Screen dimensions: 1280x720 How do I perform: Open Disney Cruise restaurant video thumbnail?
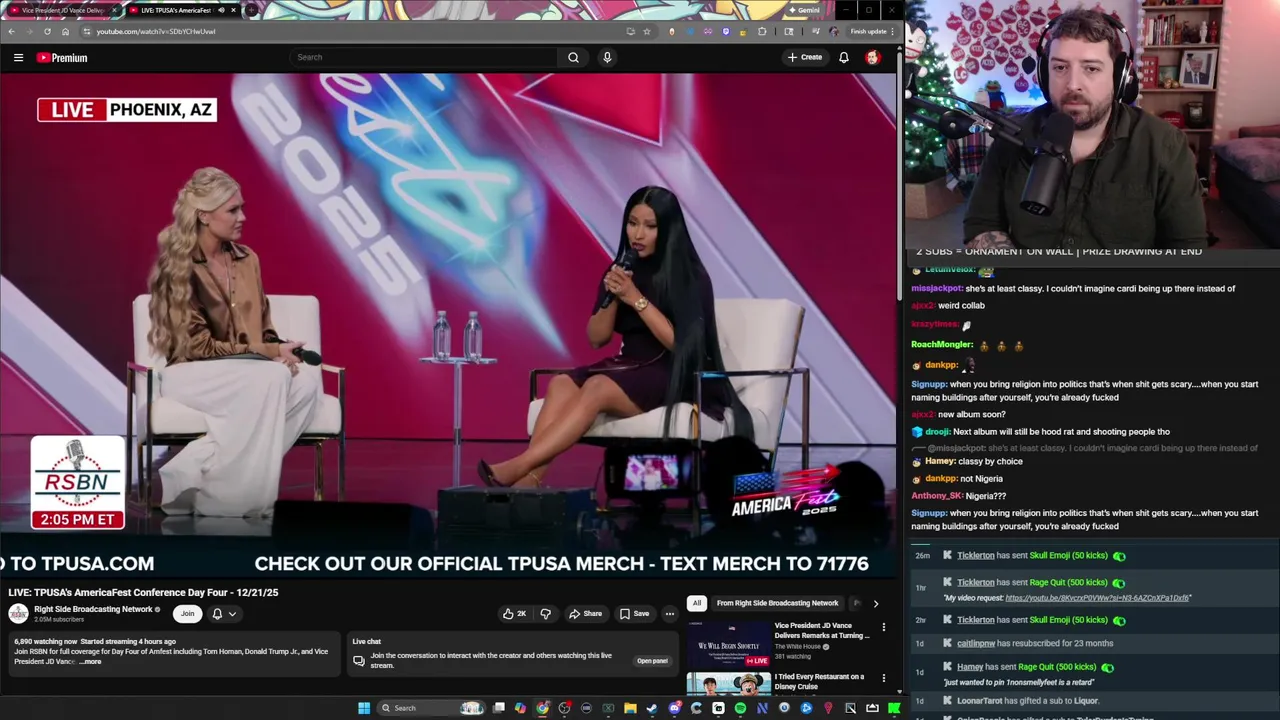coord(728,684)
